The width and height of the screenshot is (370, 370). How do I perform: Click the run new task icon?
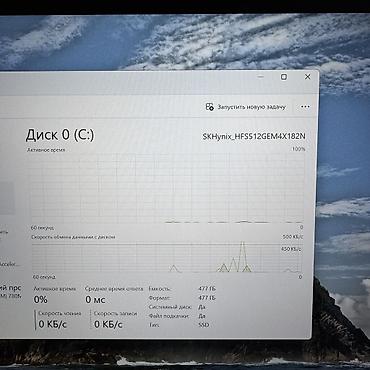pyautogui.click(x=209, y=107)
